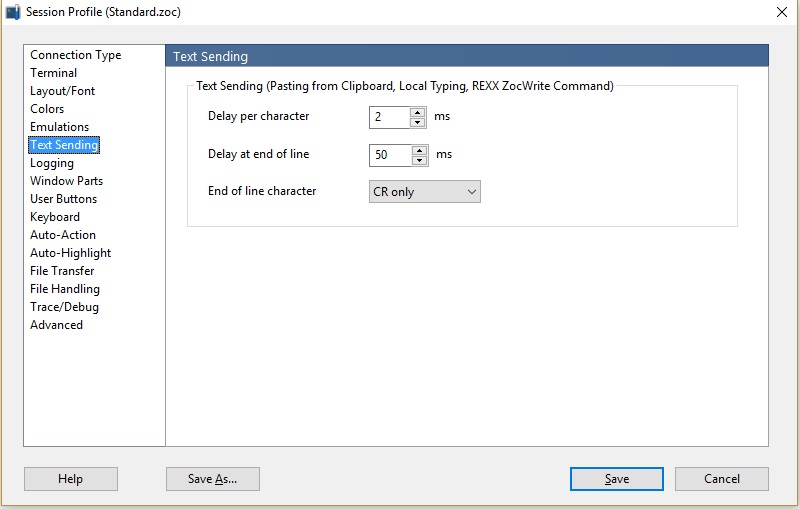This screenshot has width=800, height=509.
Task: Cancel the session profile dialog
Action: point(721,479)
